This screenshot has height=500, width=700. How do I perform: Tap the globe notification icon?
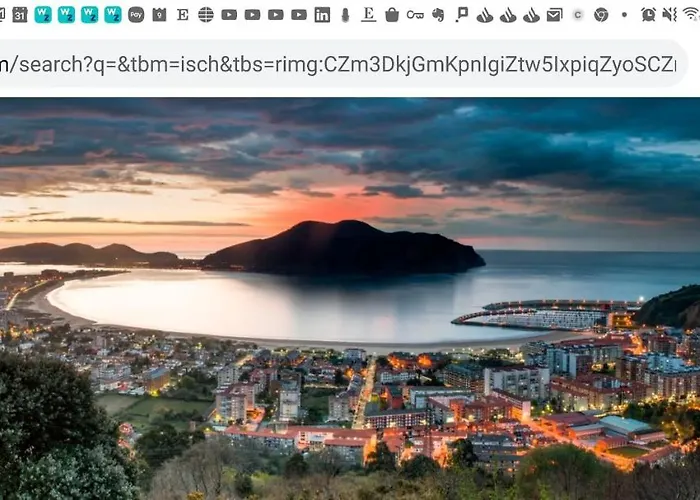(x=206, y=15)
